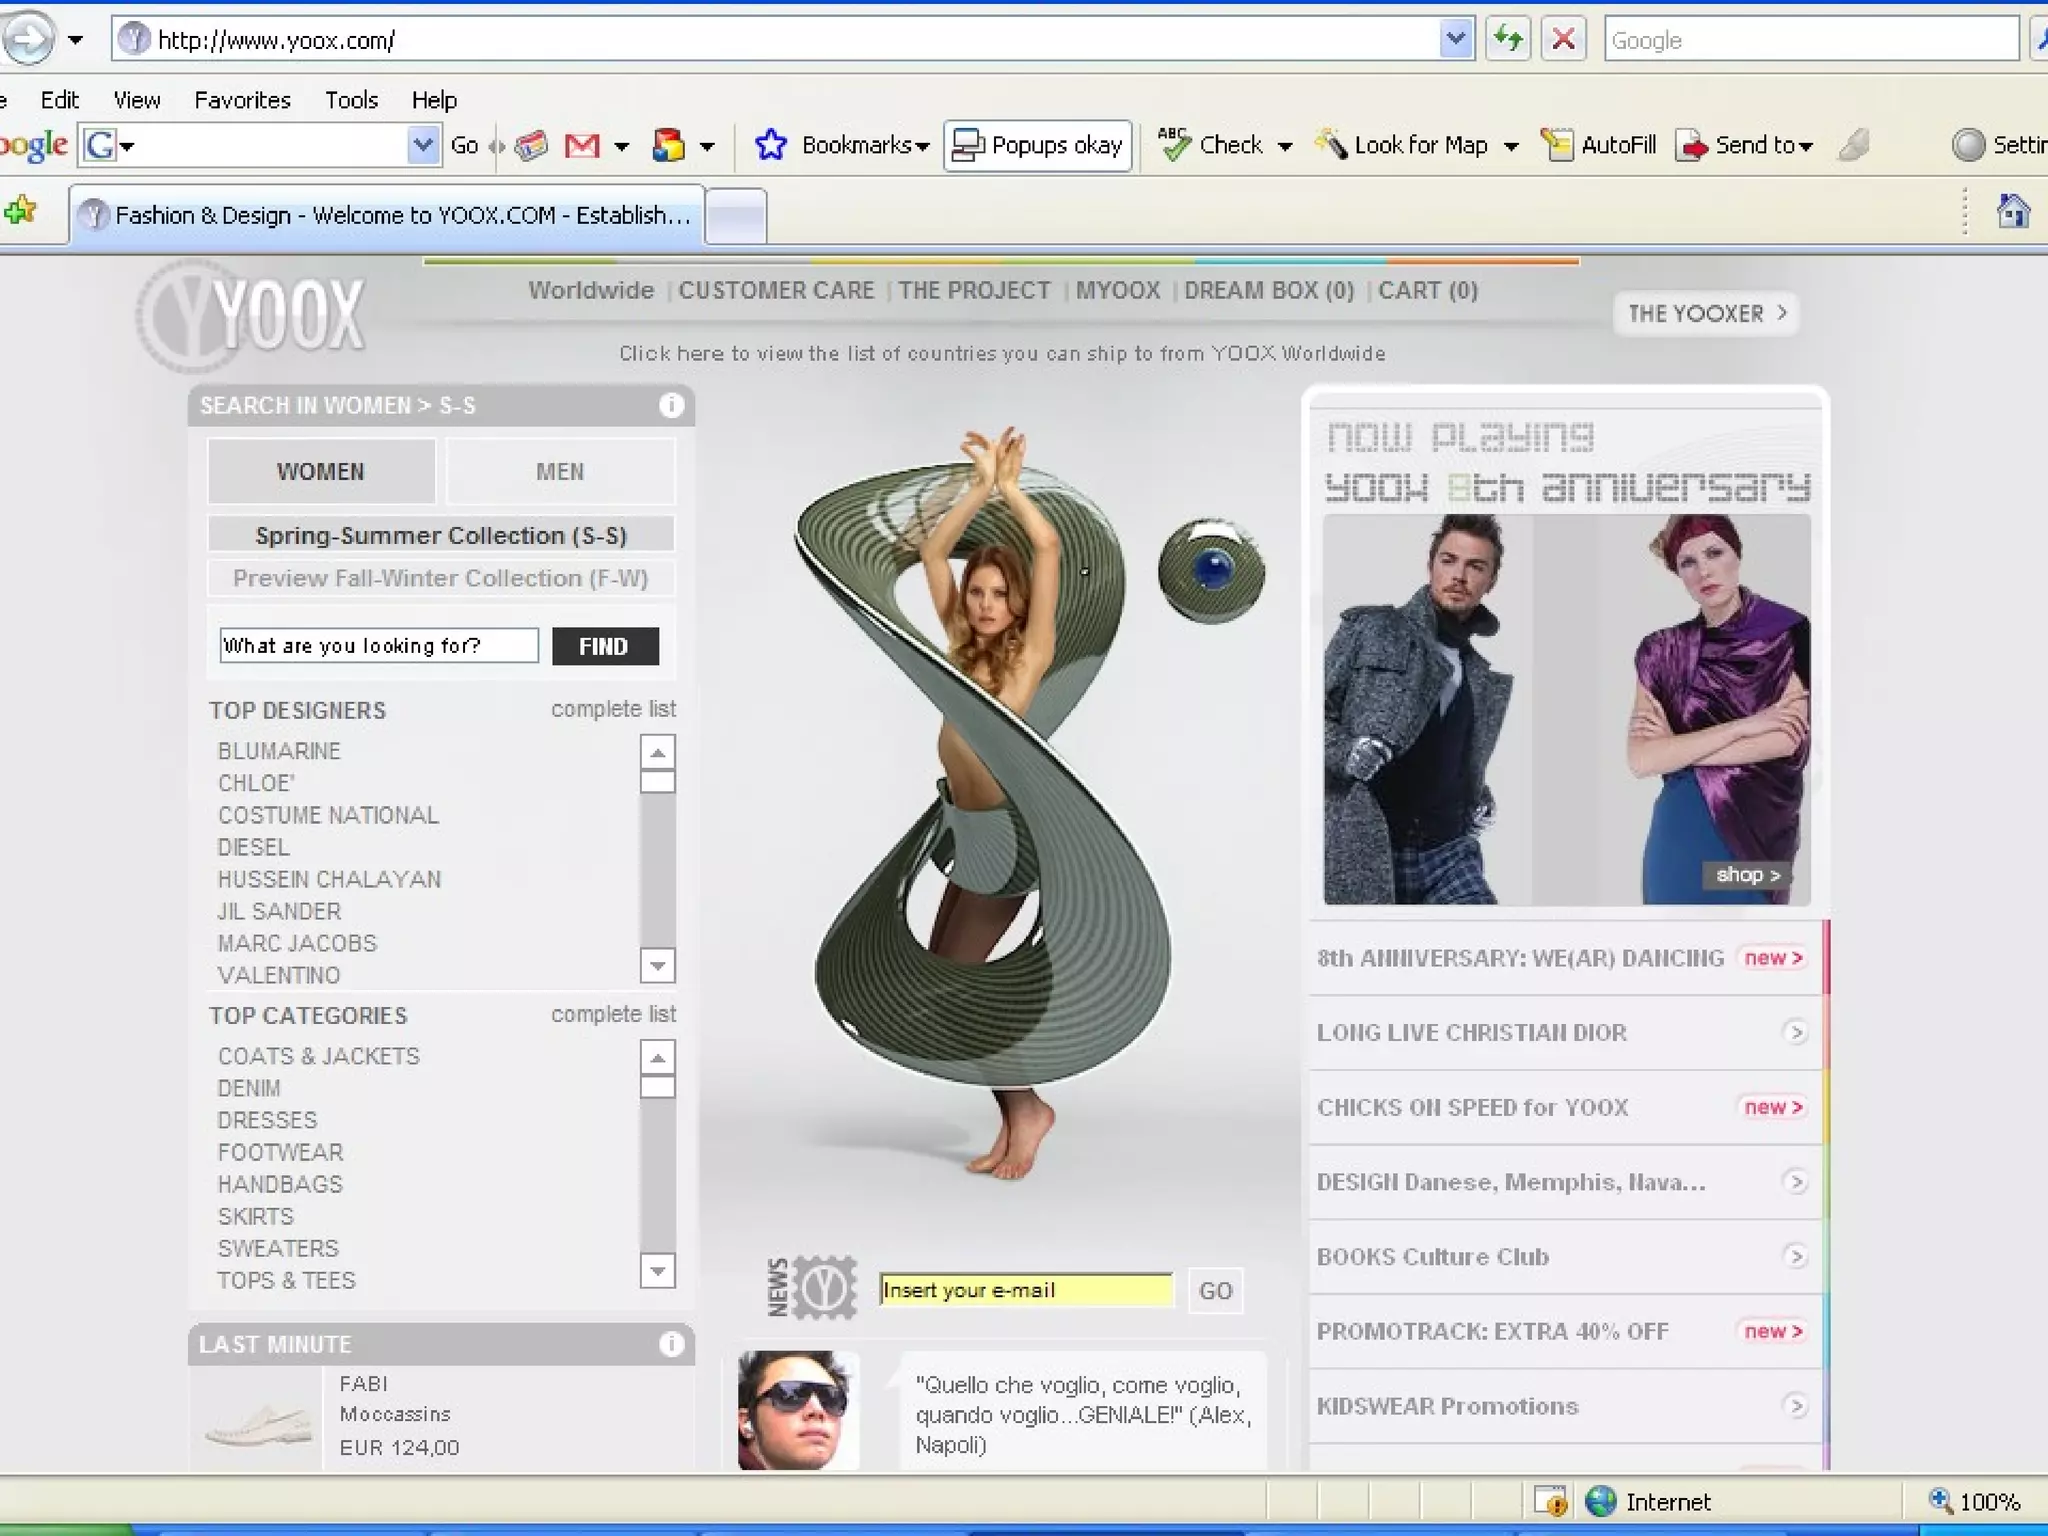The width and height of the screenshot is (2048, 1536).
Task: Click the blue eye sphere graphic
Action: point(1212,570)
